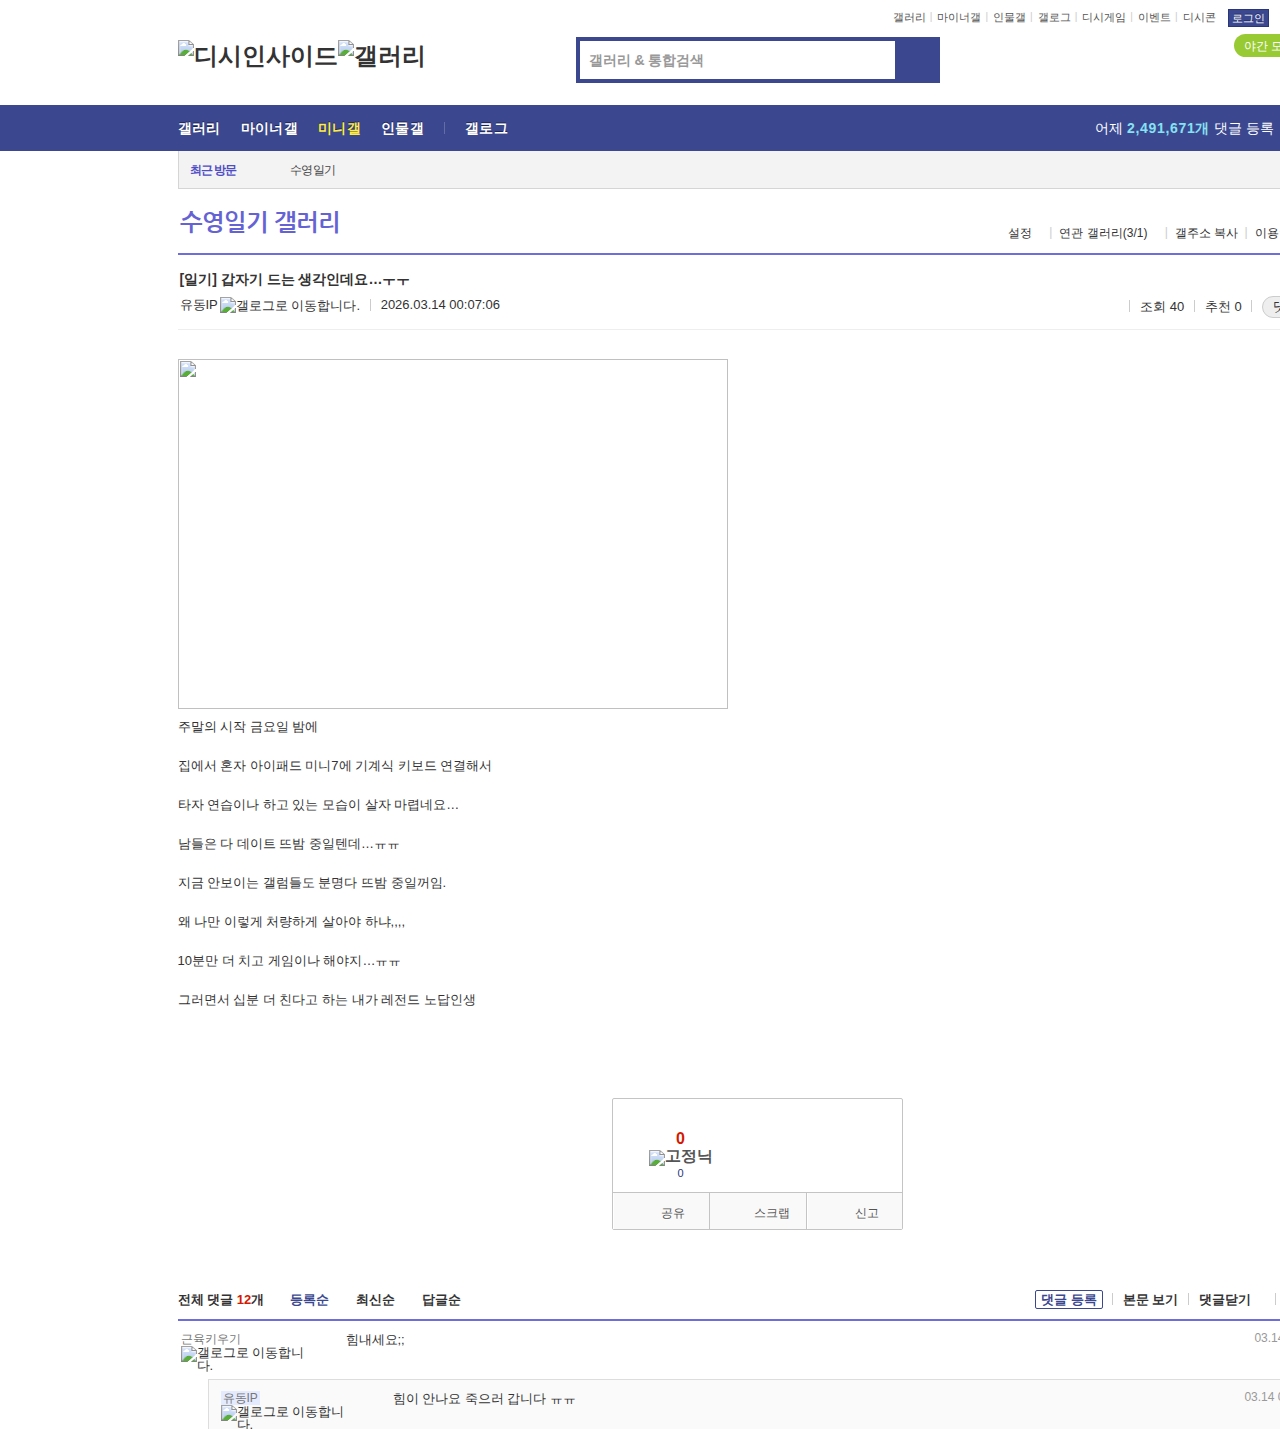This screenshot has width=1280, height=1429.
Task: Toggle 야간 모드 at the top right
Action: click(x=1258, y=46)
